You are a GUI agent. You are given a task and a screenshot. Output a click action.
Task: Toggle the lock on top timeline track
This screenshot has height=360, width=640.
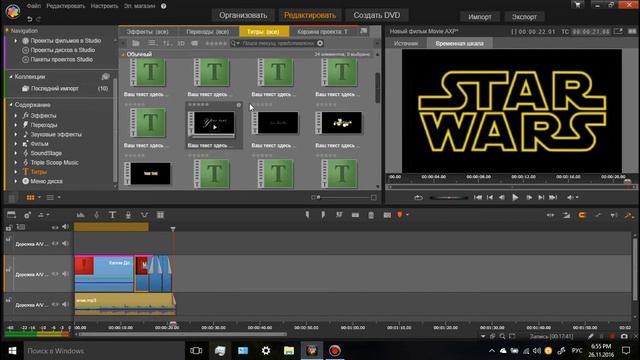[8, 240]
